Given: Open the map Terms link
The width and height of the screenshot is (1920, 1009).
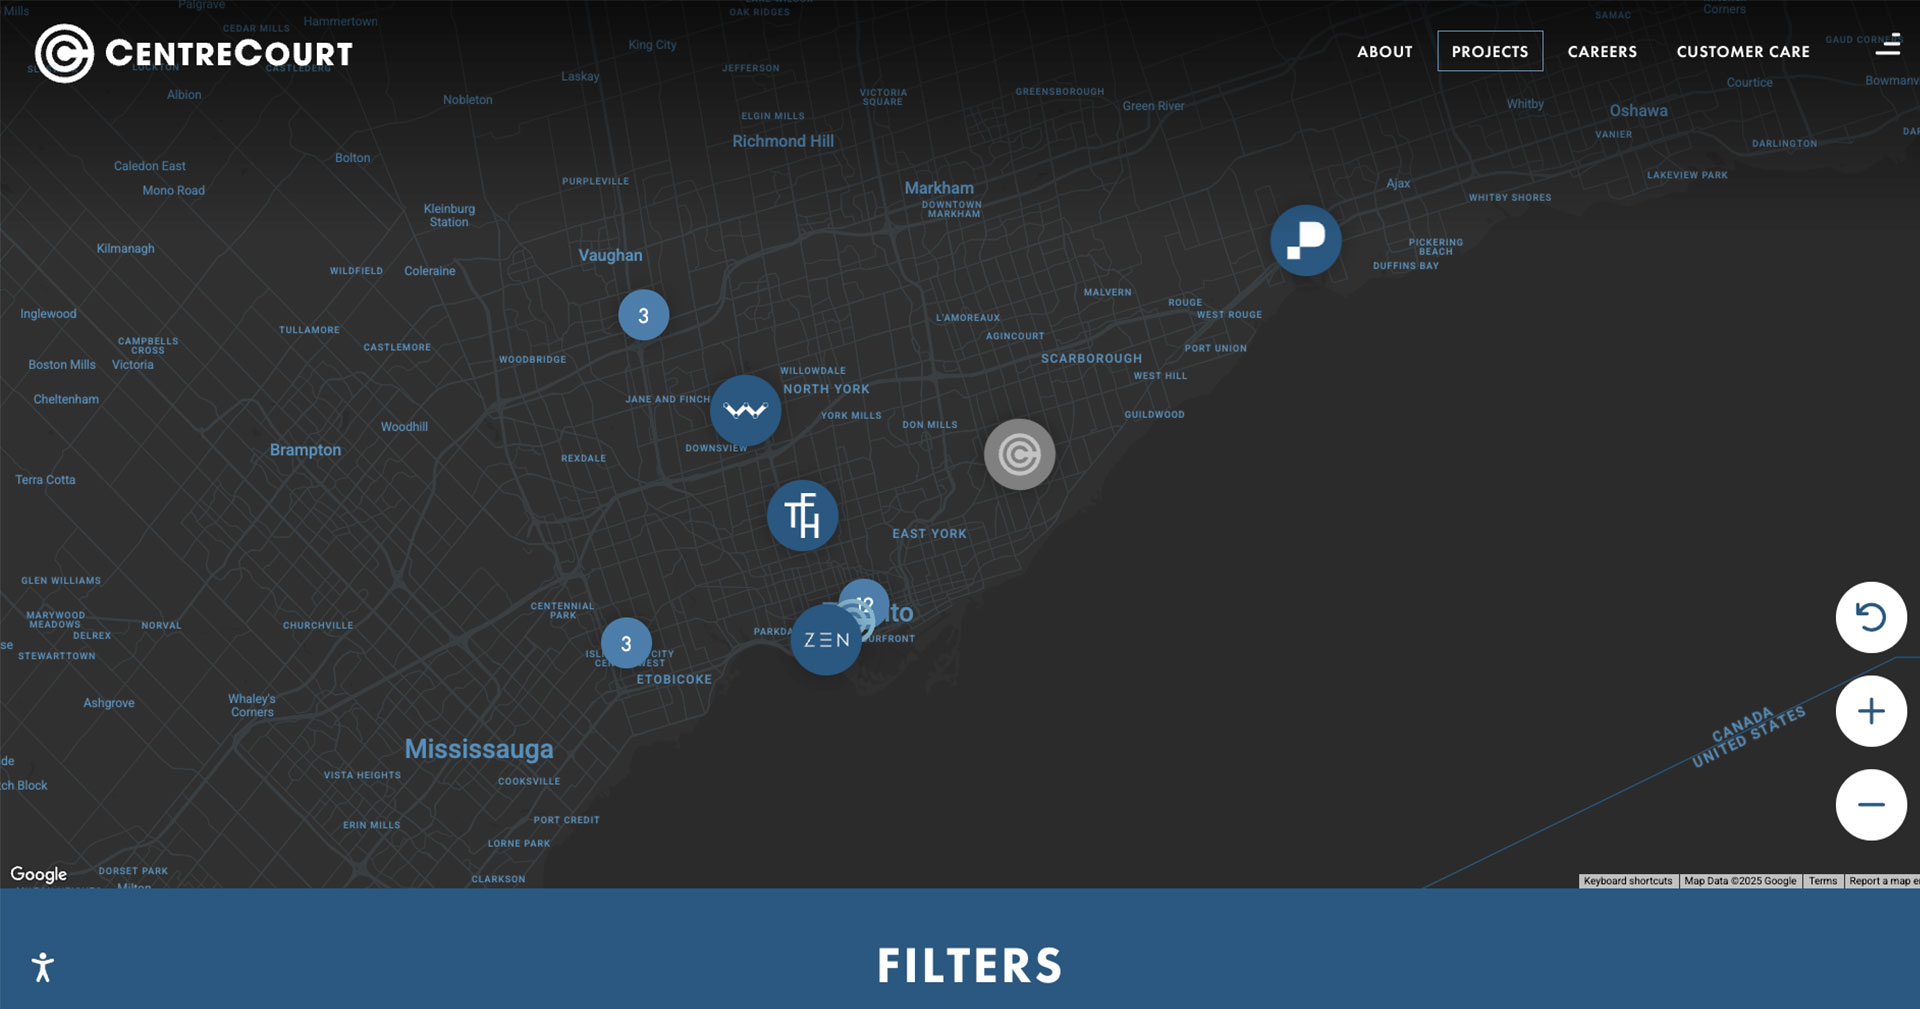Looking at the screenshot, I should coord(1823,881).
